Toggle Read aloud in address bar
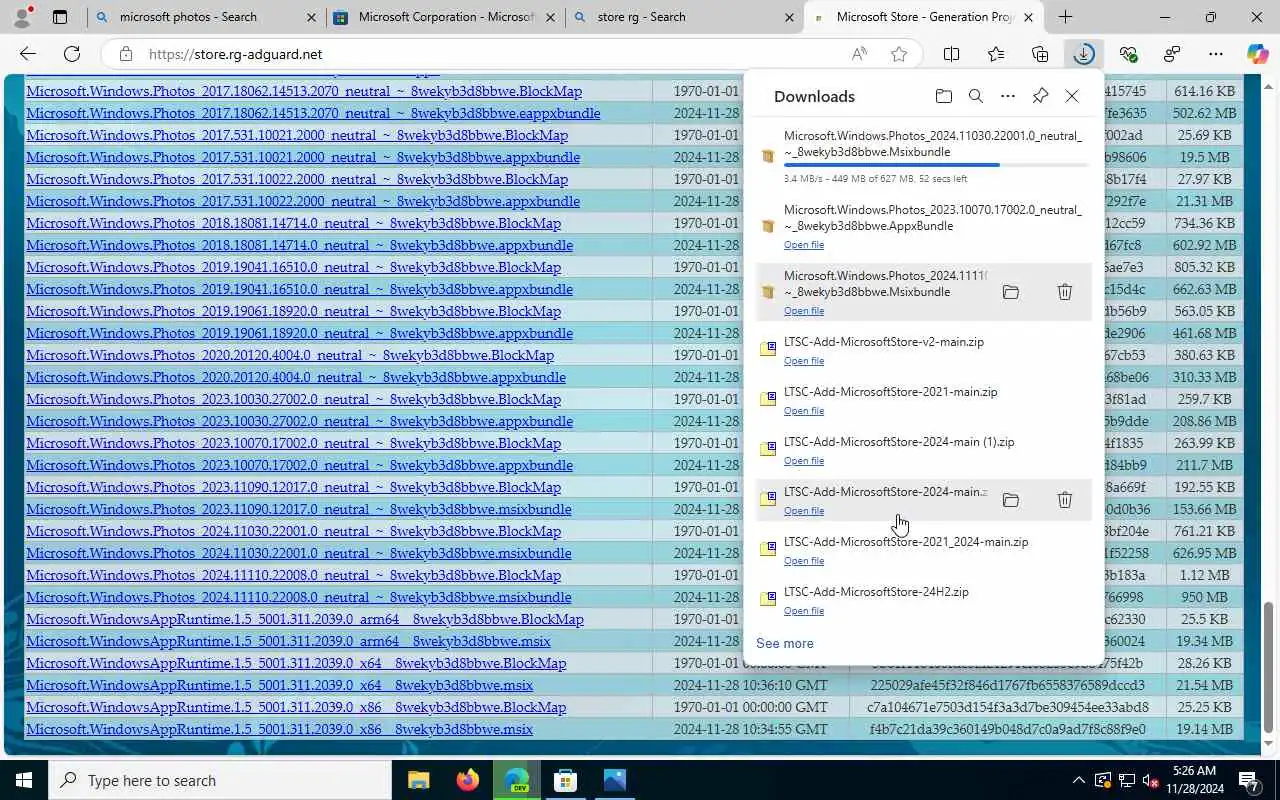The width and height of the screenshot is (1280, 800). pyautogui.click(x=859, y=54)
